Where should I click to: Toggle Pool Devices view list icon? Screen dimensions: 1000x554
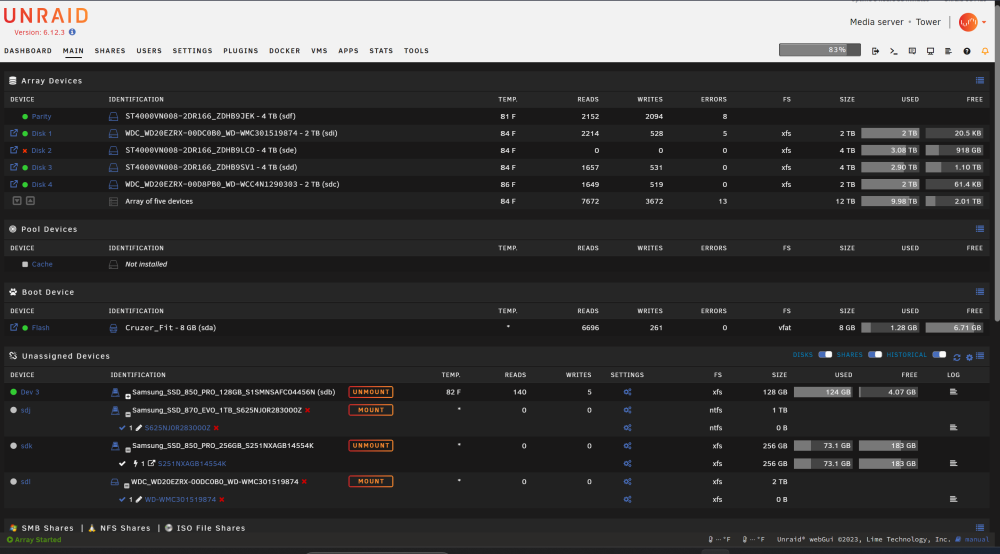(x=980, y=229)
